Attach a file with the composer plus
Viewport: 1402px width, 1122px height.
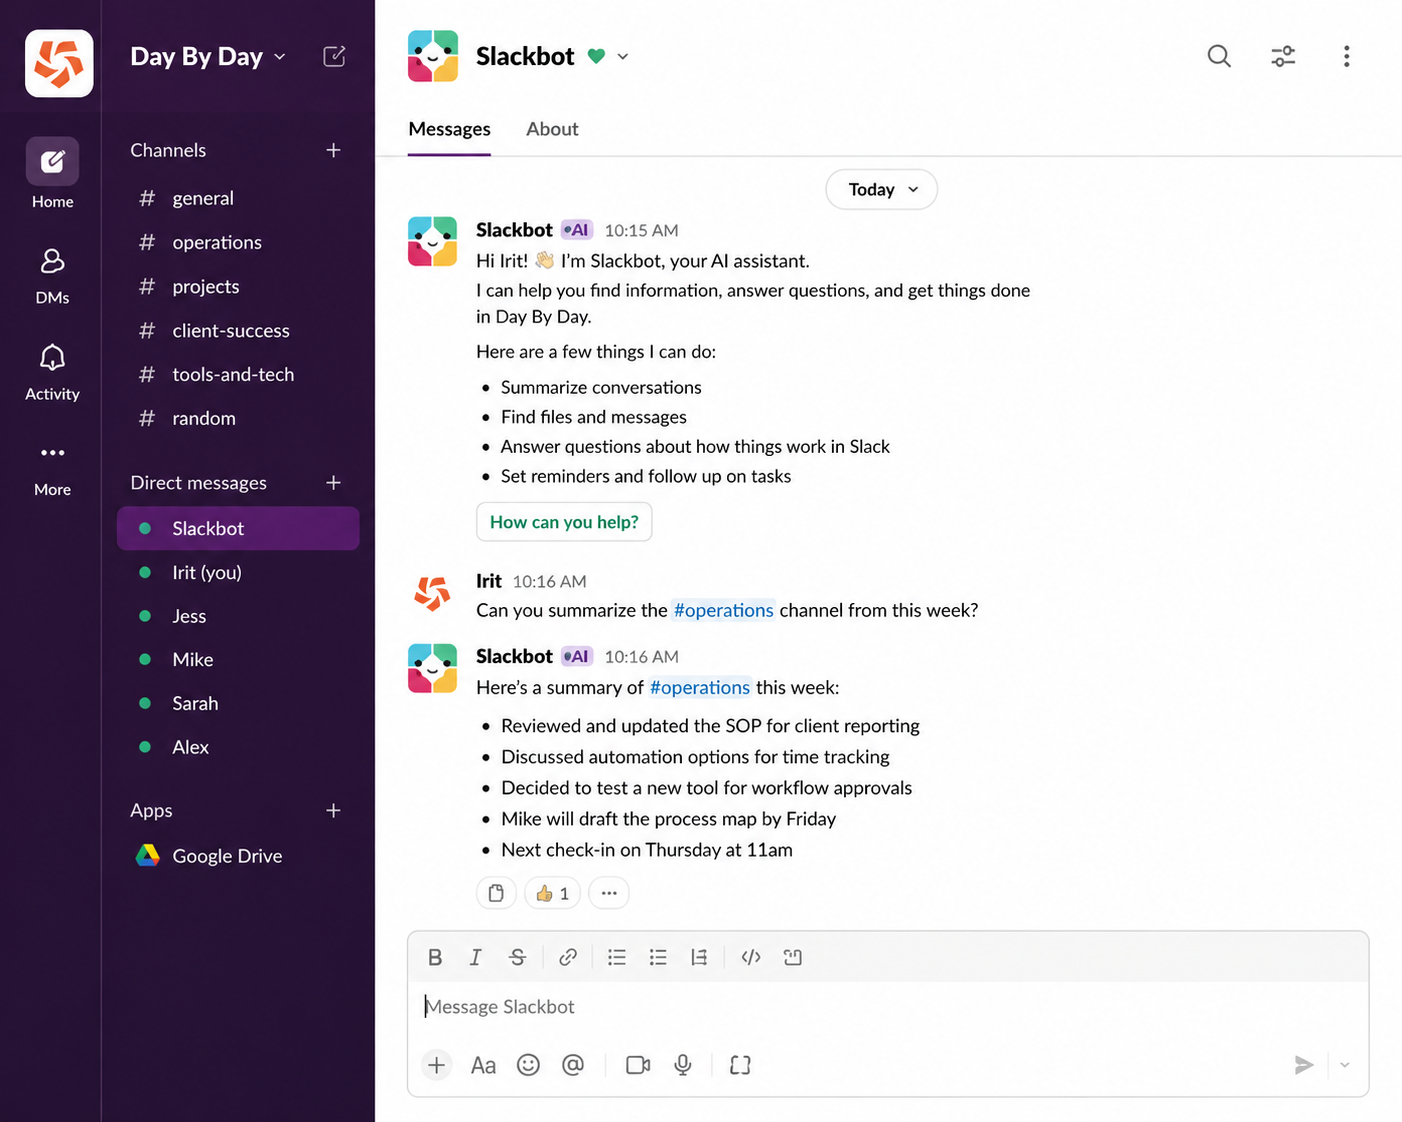(x=436, y=1065)
